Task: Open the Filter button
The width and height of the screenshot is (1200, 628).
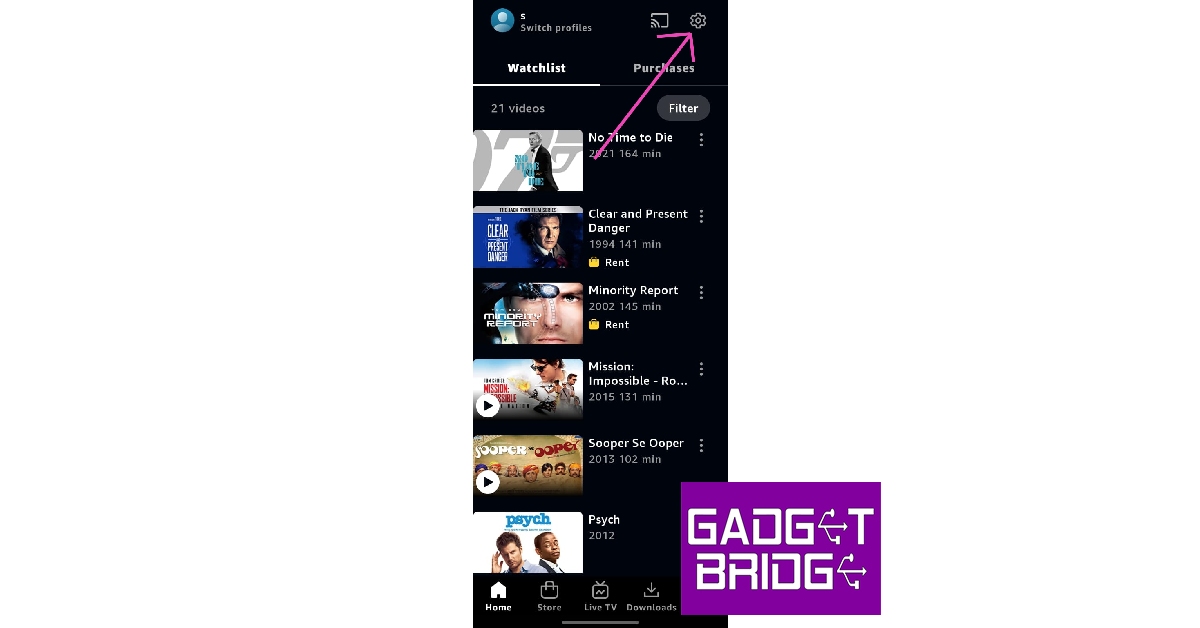Action: [x=683, y=108]
